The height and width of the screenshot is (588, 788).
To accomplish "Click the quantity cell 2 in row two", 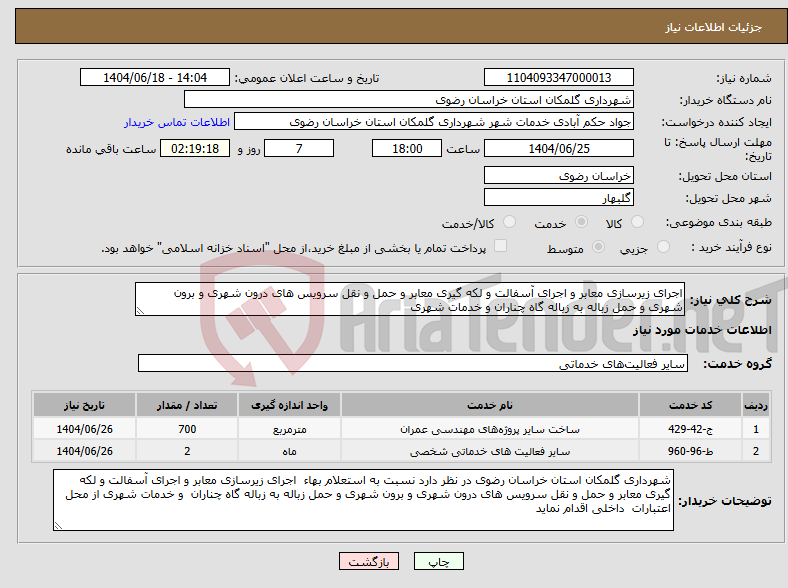I will click(x=186, y=451).
